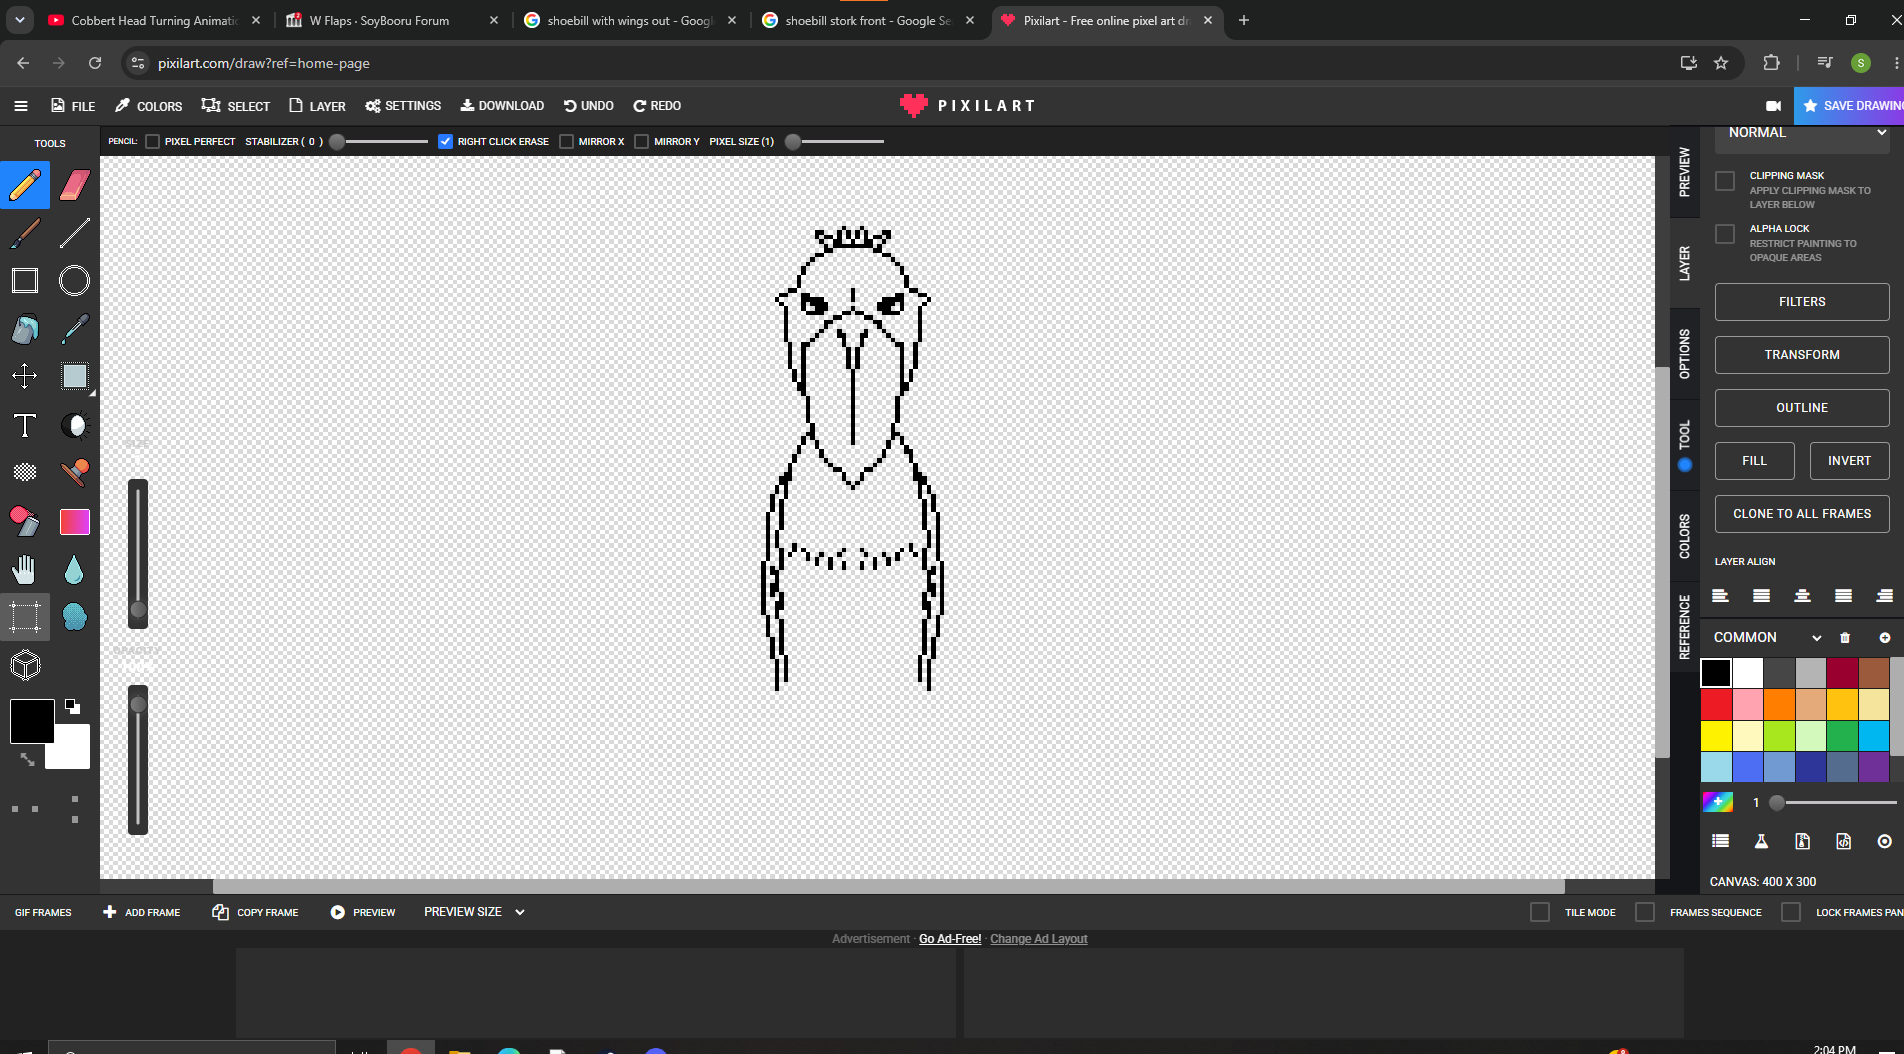Add custom color with rainbow plus icon

[1718, 802]
